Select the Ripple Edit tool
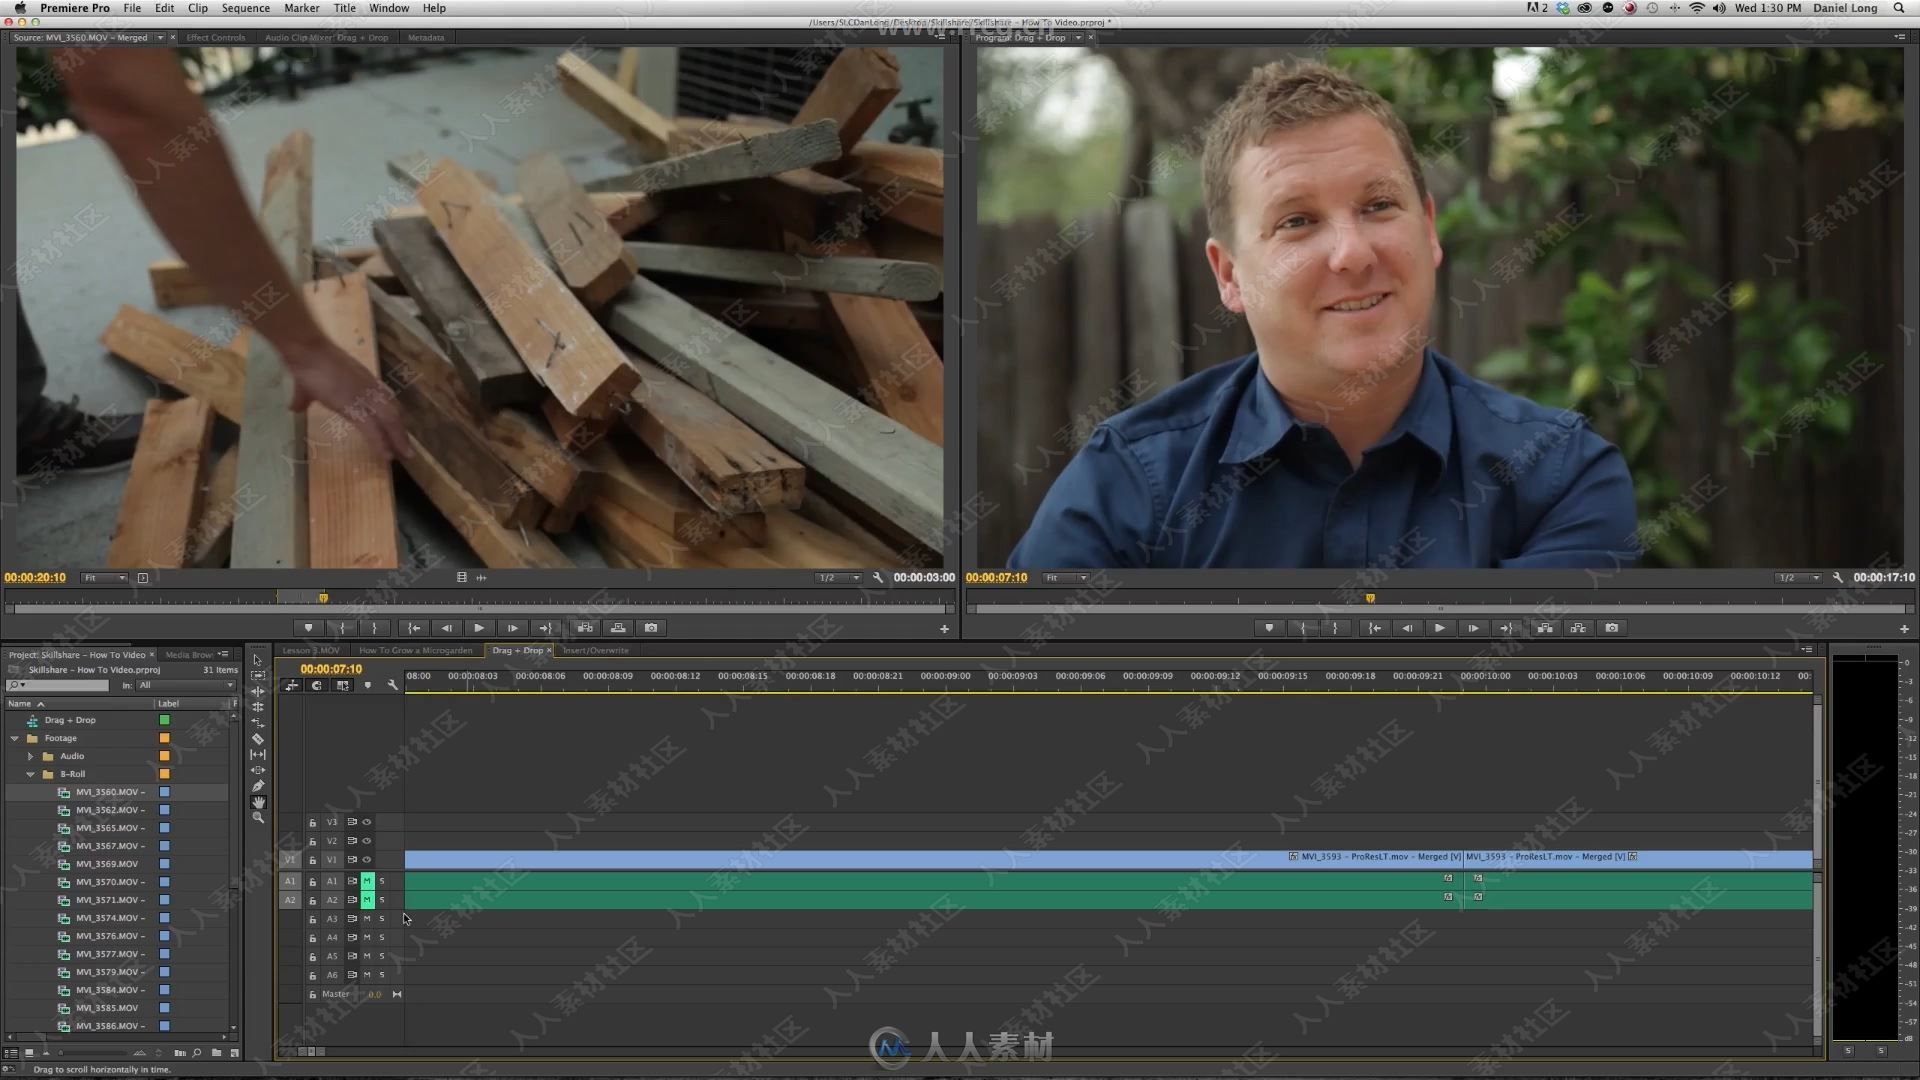This screenshot has height=1080, width=1920. [x=257, y=691]
